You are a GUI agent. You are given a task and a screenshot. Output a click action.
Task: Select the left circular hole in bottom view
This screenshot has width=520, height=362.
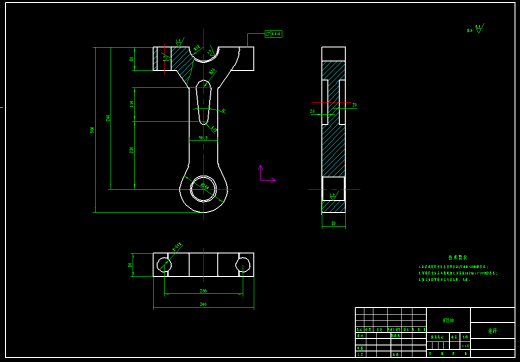coord(164,265)
